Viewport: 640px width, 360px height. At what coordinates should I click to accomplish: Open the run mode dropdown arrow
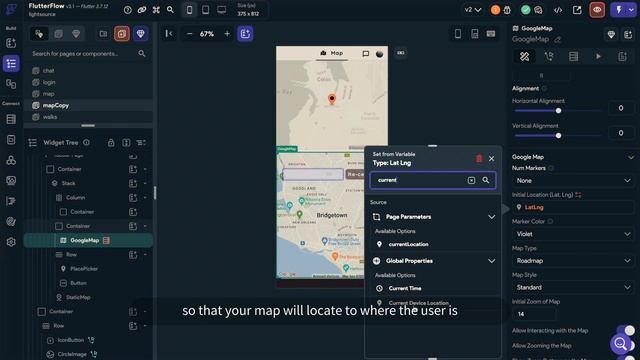pos(631,10)
